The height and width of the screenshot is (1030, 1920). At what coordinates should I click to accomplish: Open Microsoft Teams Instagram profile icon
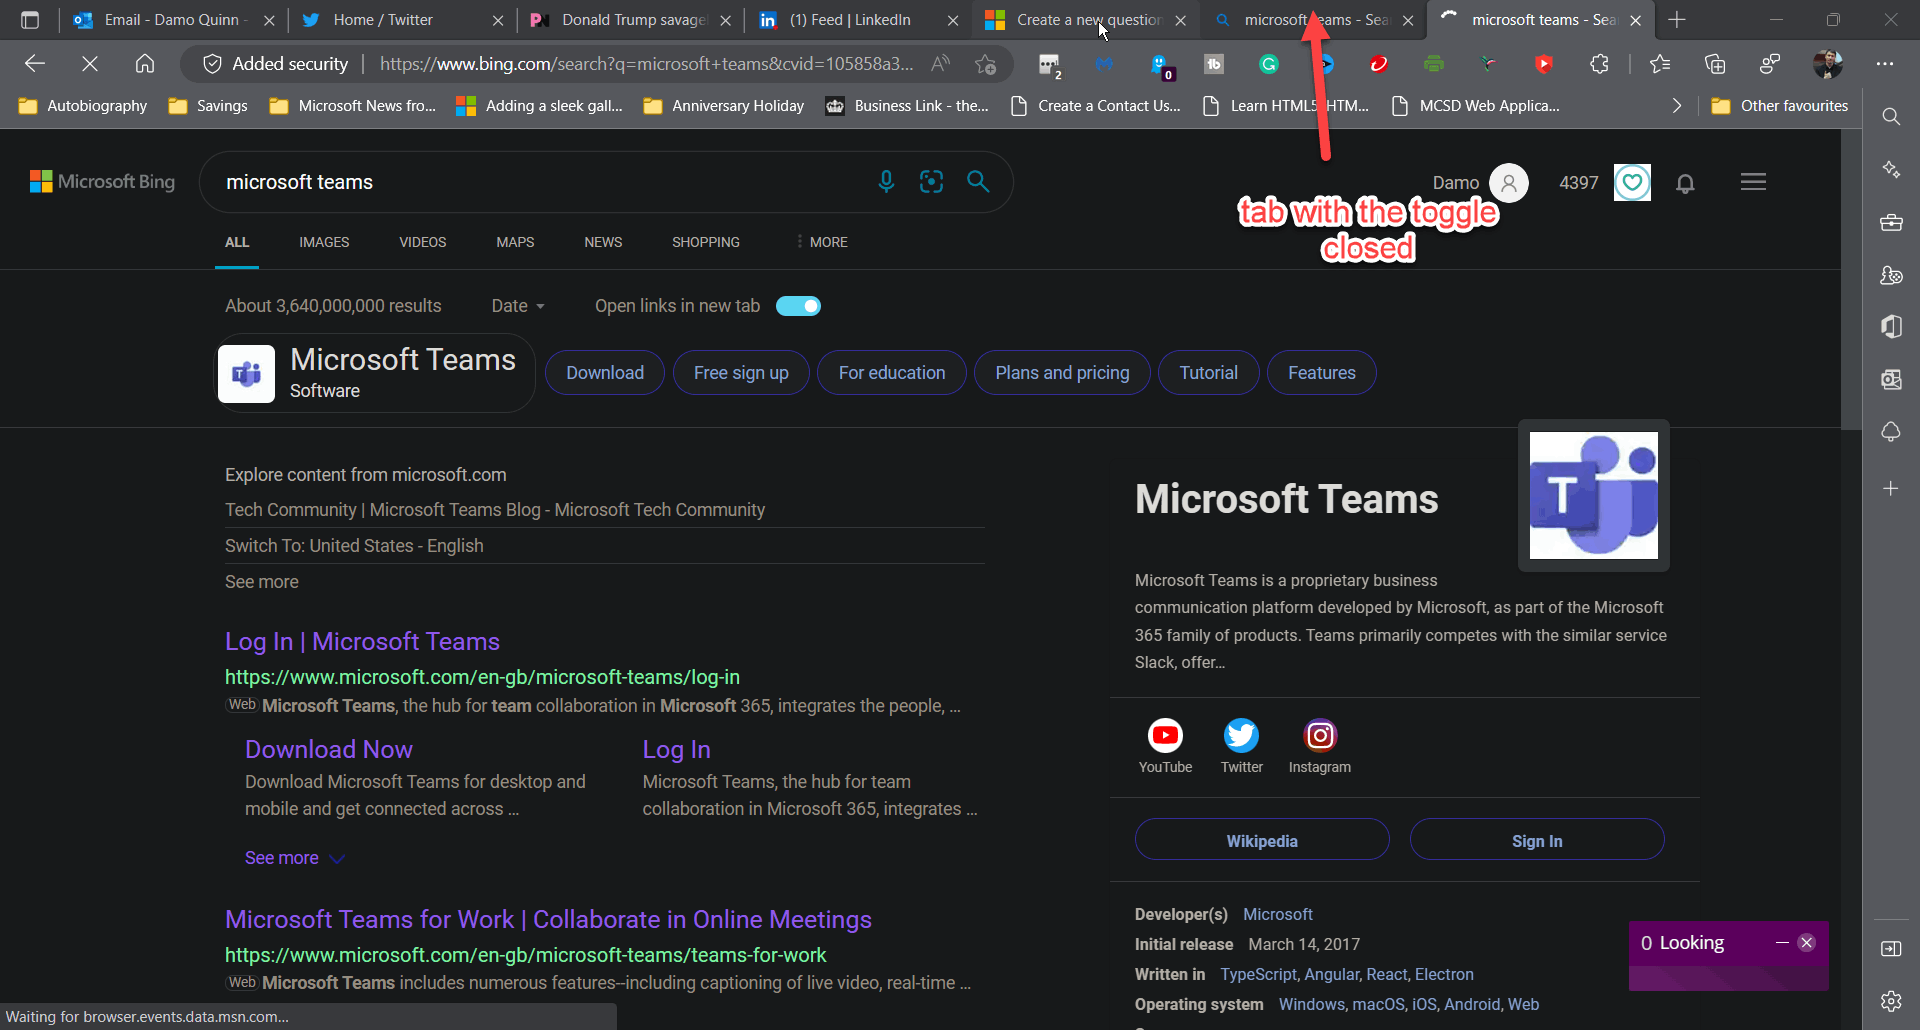(1320, 736)
